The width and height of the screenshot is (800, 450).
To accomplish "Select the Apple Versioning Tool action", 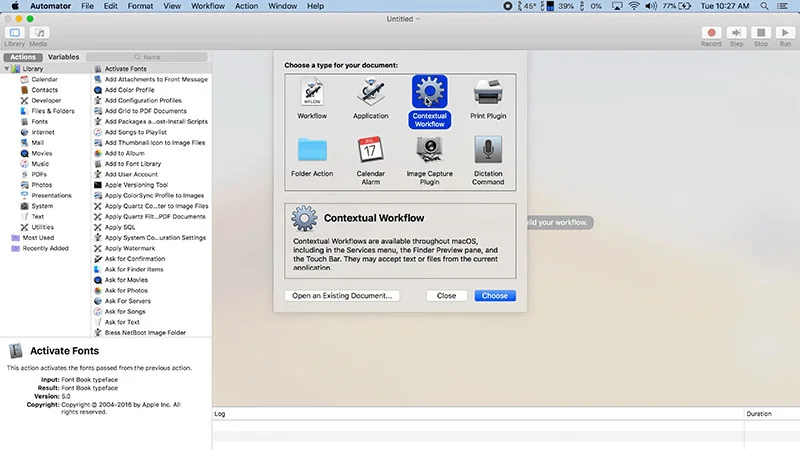I will pos(136,185).
